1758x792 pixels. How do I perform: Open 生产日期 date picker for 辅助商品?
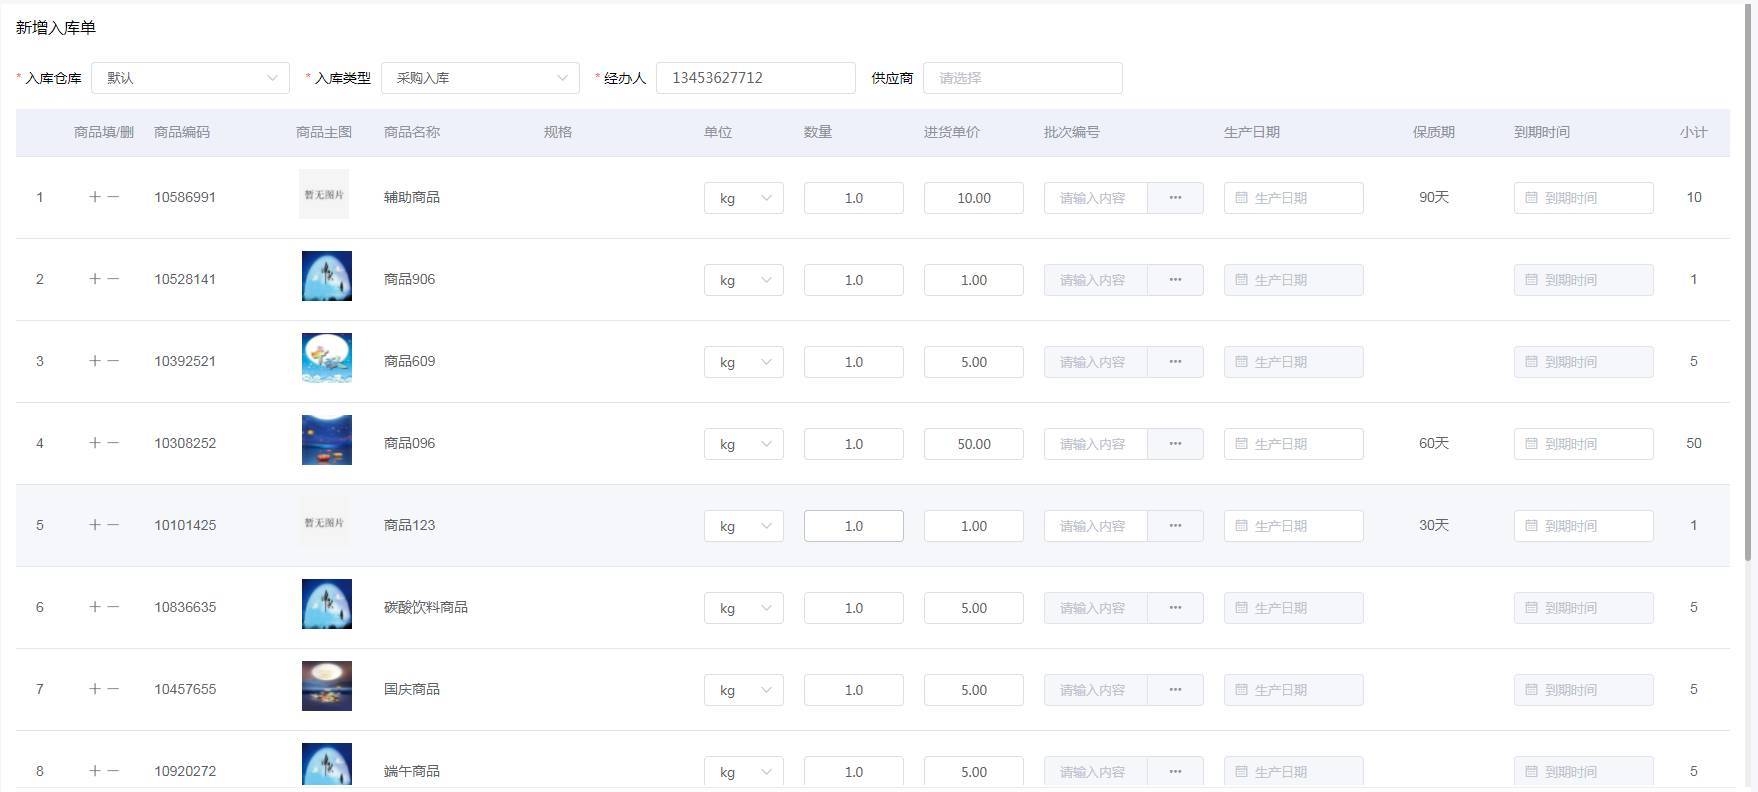[x=1293, y=198]
